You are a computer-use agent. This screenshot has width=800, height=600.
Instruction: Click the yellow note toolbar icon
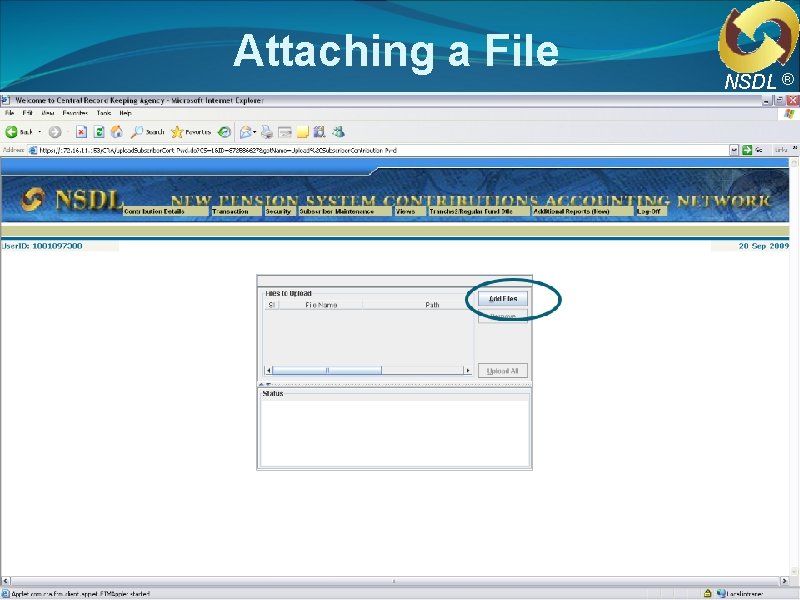[303, 132]
